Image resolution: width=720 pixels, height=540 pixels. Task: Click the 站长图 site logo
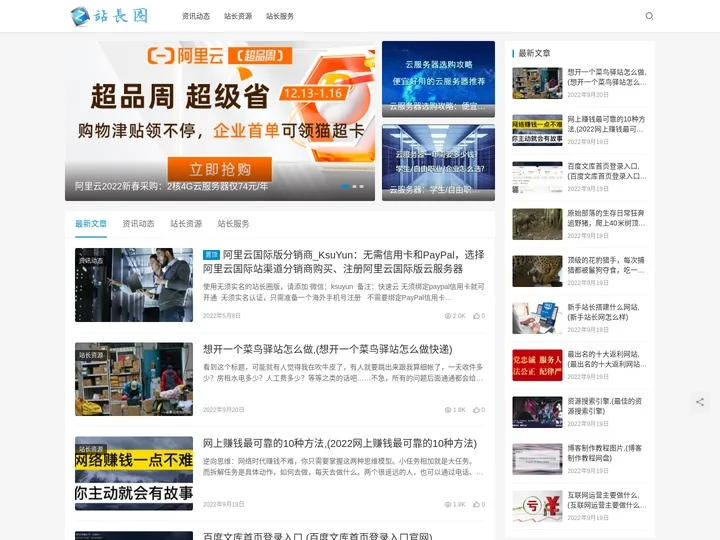(x=109, y=16)
